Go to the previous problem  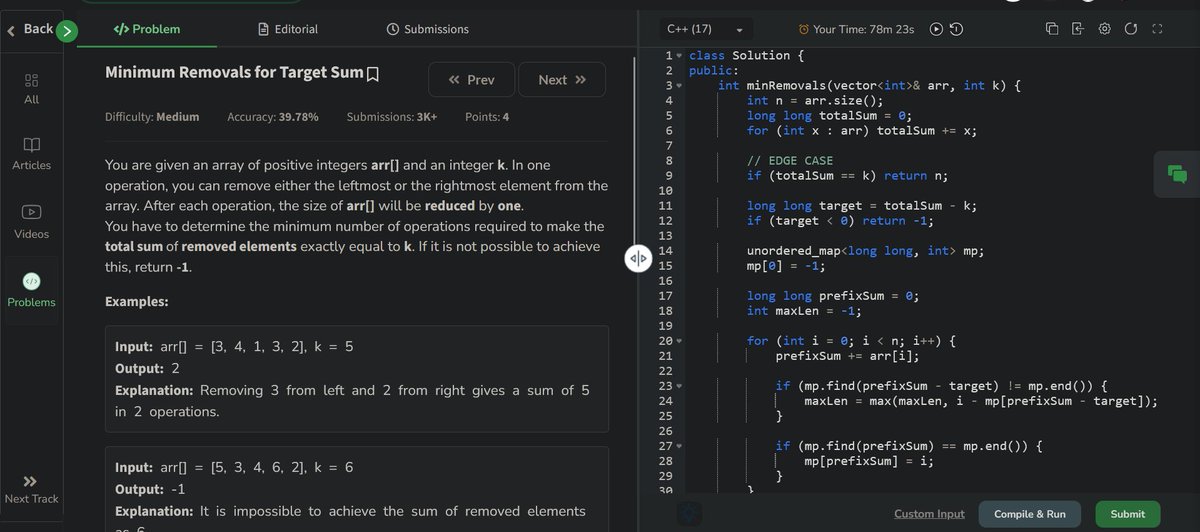click(x=471, y=80)
